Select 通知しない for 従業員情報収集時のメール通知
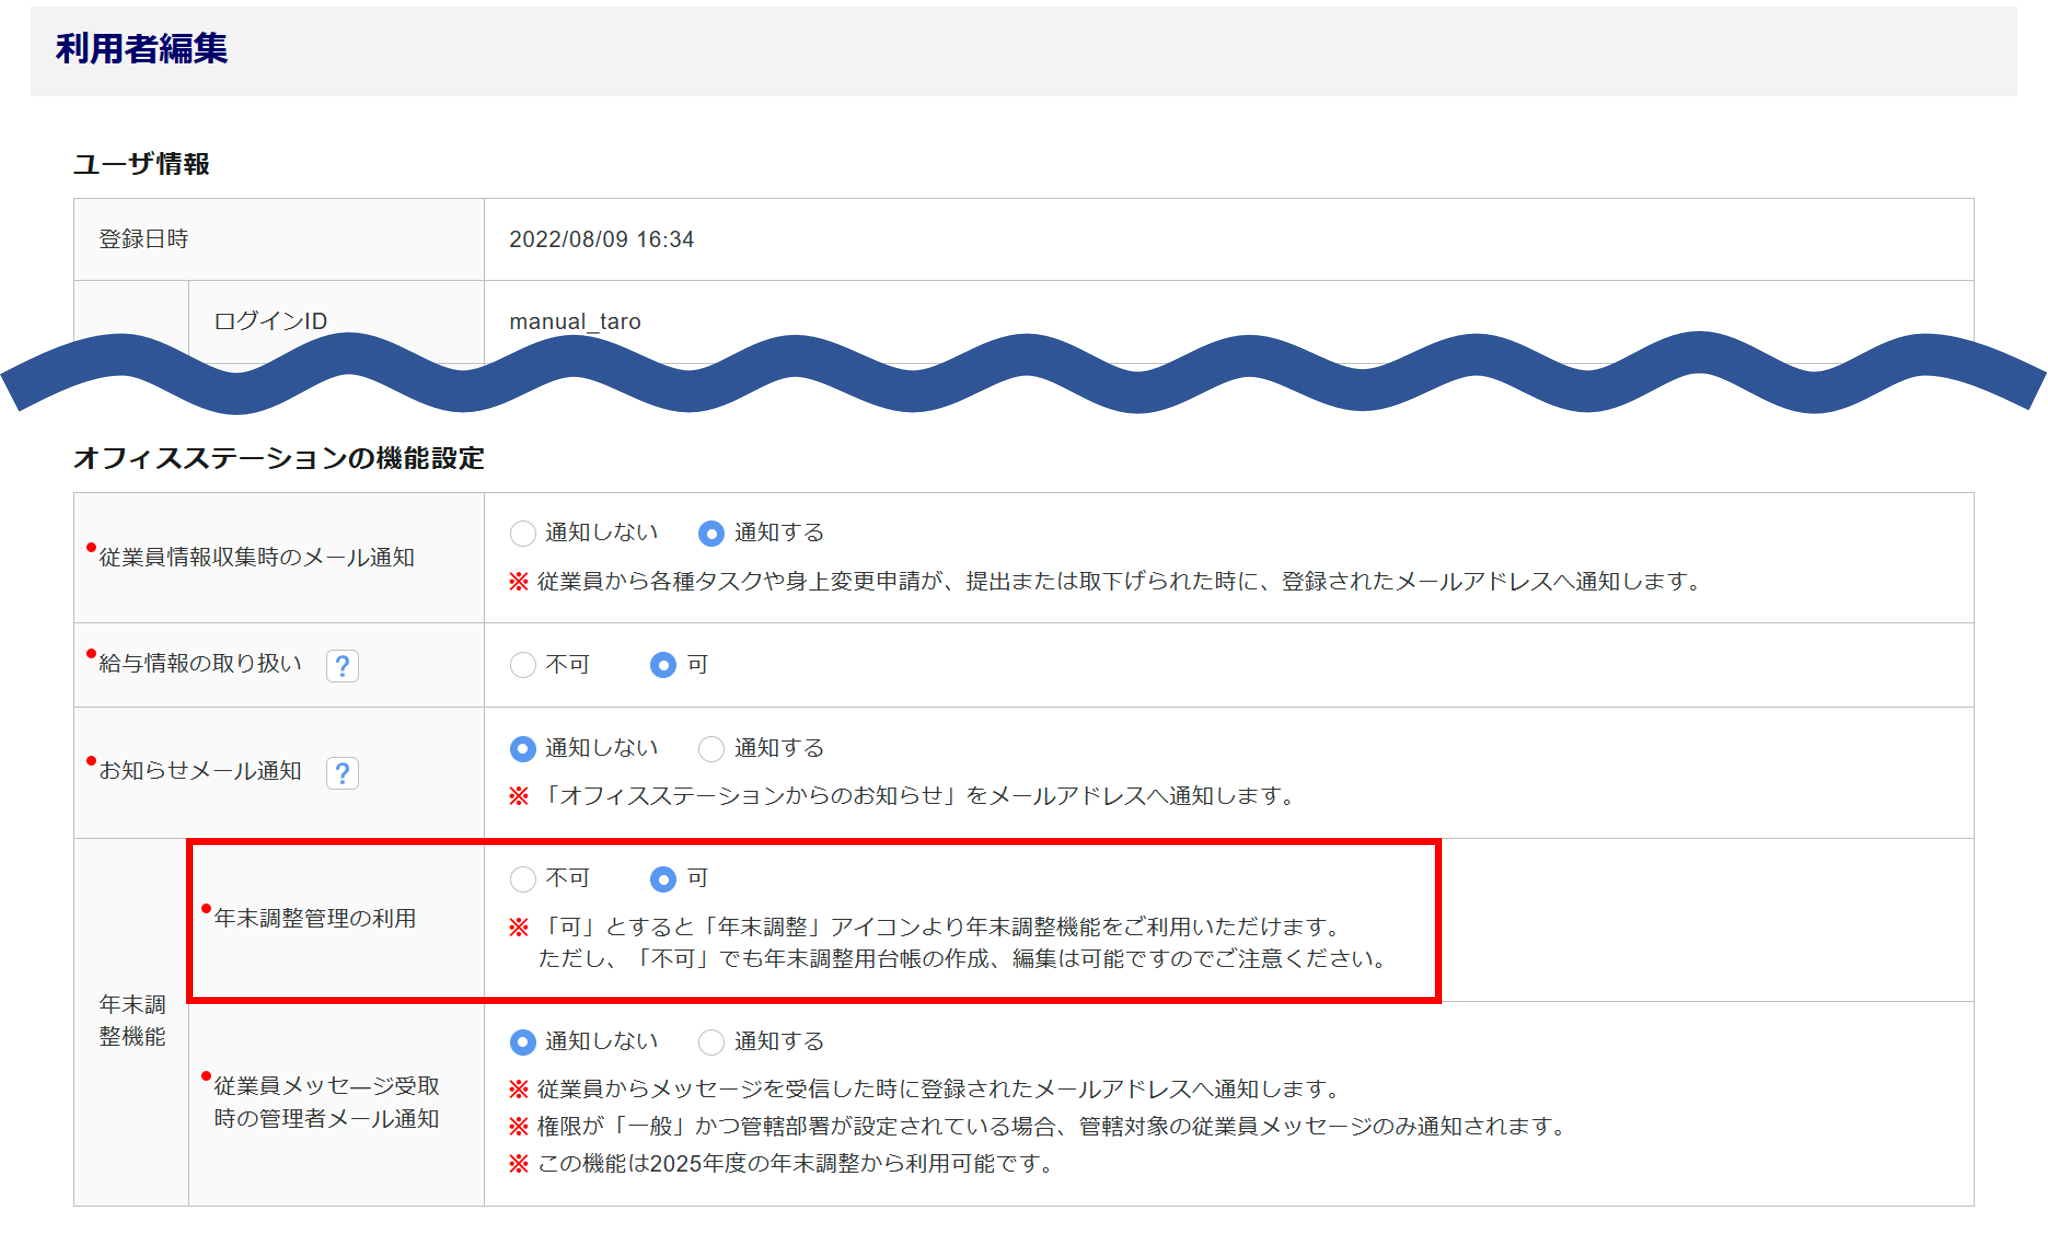This screenshot has height=1234, width=2048. [x=523, y=534]
